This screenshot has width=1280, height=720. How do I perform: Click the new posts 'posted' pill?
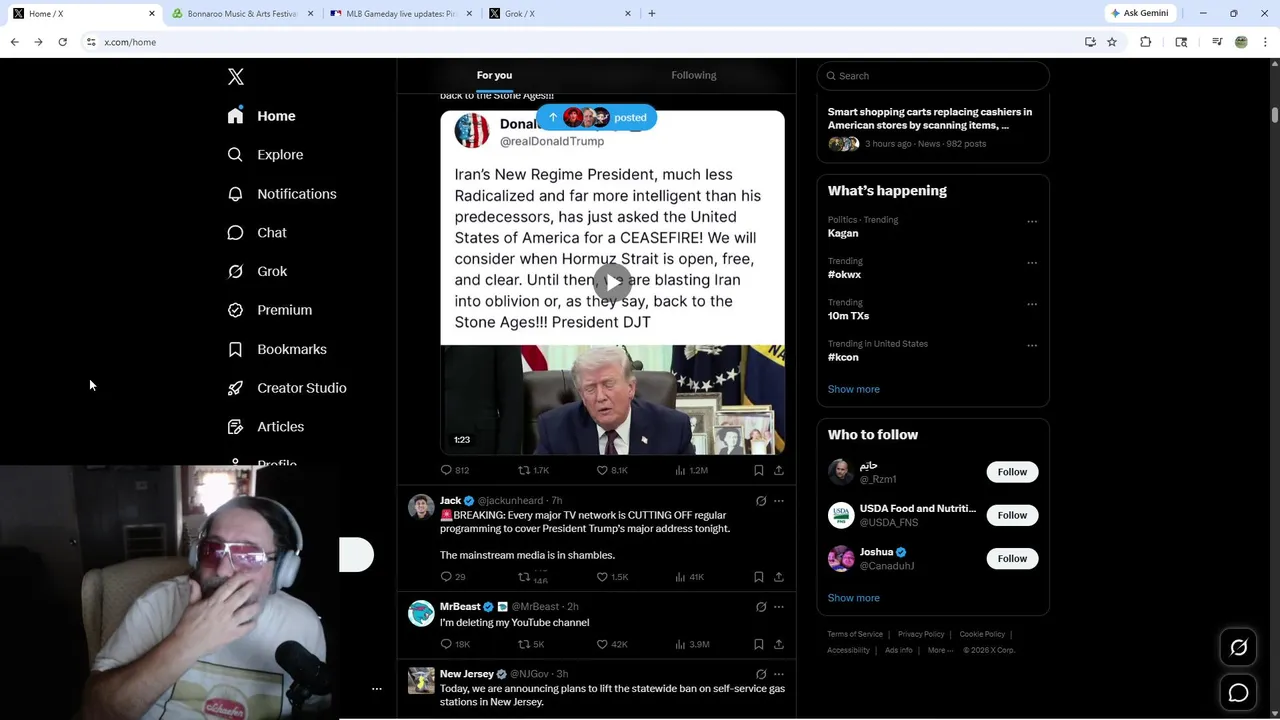[x=597, y=118]
